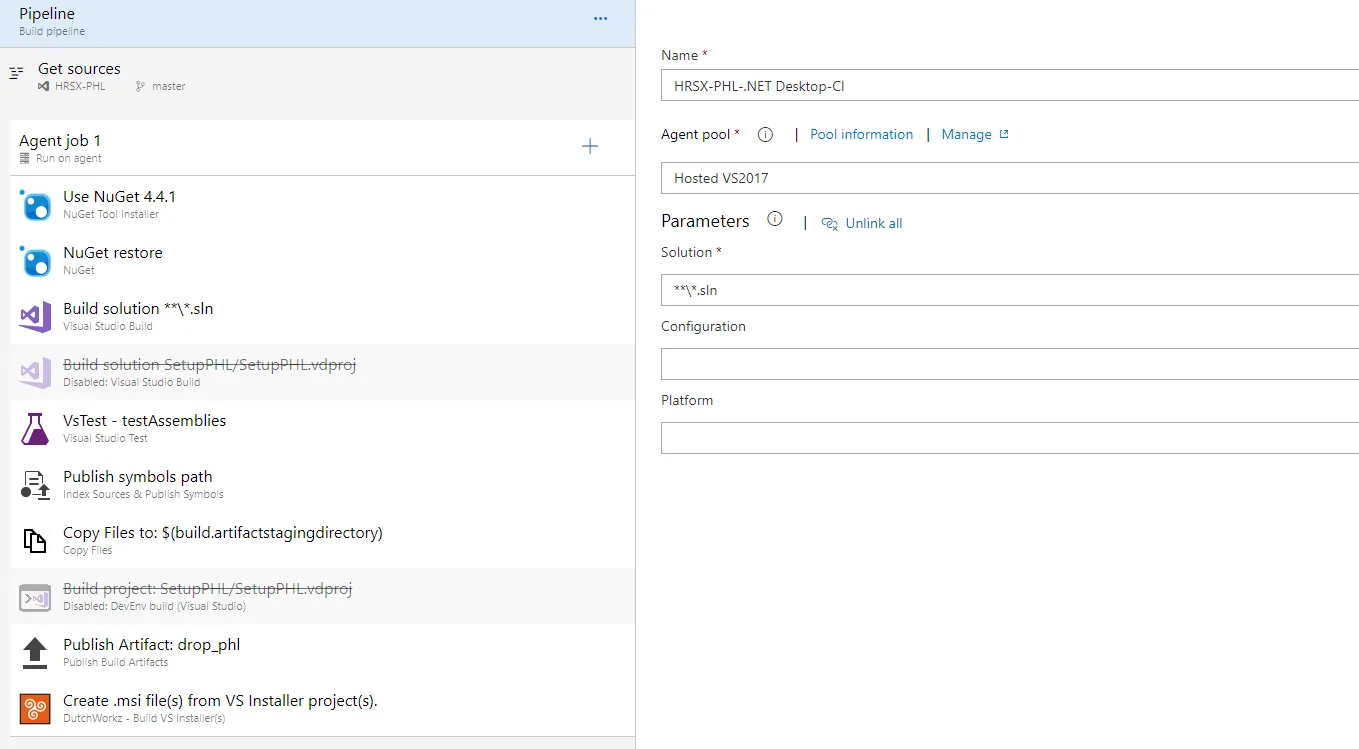Show Parameters info tooltip icon
Image resolution: width=1359 pixels, height=749 pixels.
(x=775, y=220)
